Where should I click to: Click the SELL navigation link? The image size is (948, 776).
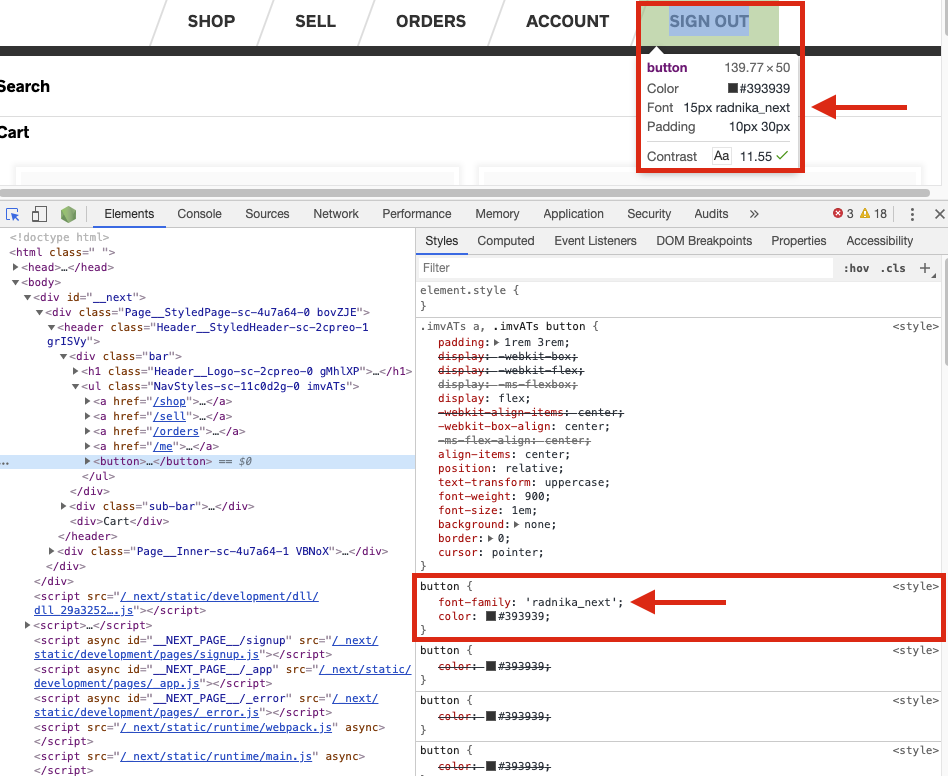[x=315, y=21]
